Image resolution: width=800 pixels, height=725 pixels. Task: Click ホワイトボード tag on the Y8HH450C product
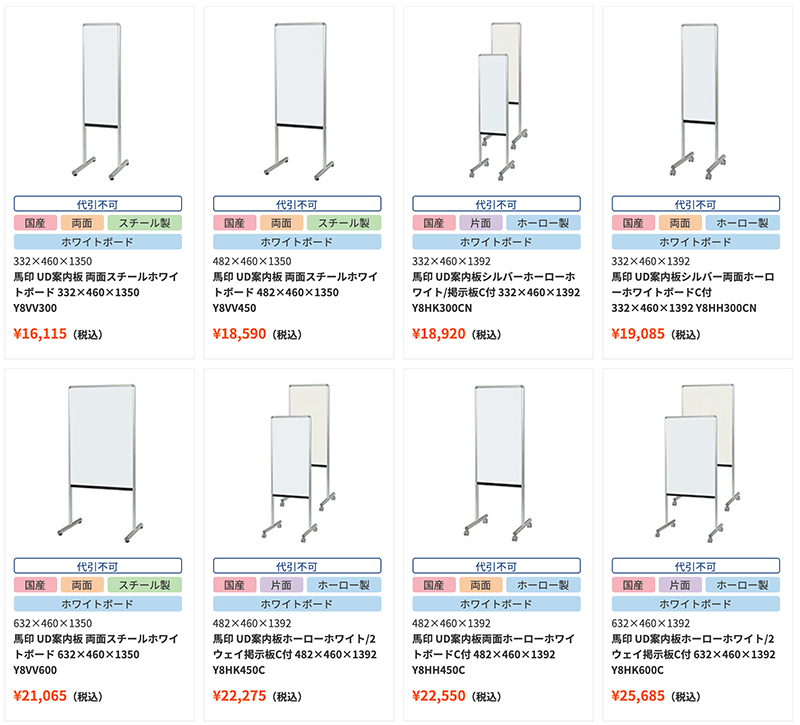pos(496,604)
